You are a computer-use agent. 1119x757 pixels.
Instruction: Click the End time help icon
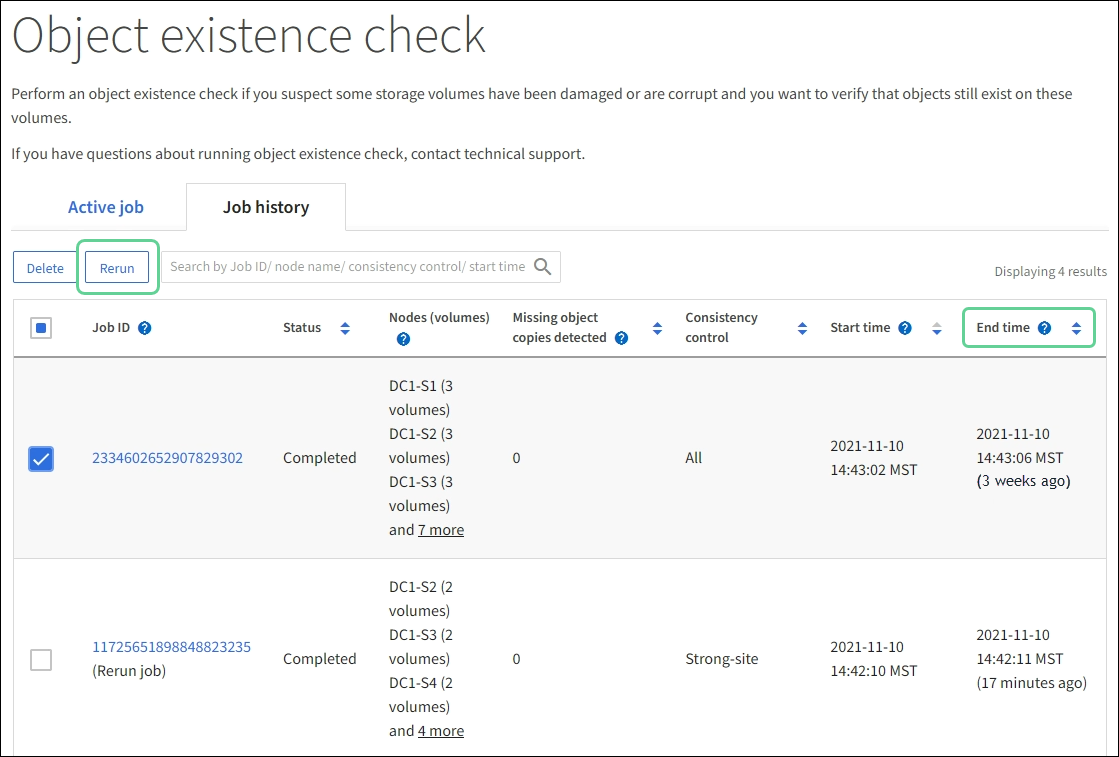click(x=1044, y=328)
